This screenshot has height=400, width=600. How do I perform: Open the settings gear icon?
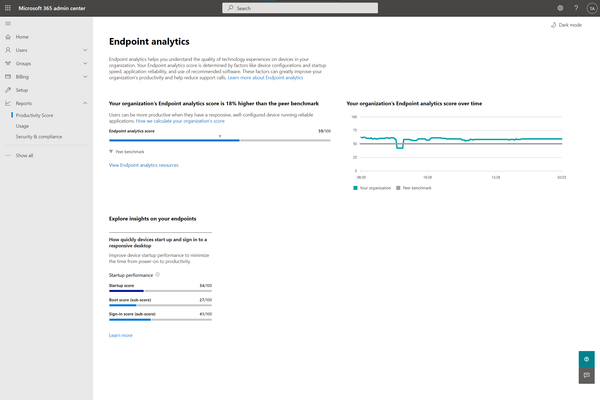pos(560,8)
